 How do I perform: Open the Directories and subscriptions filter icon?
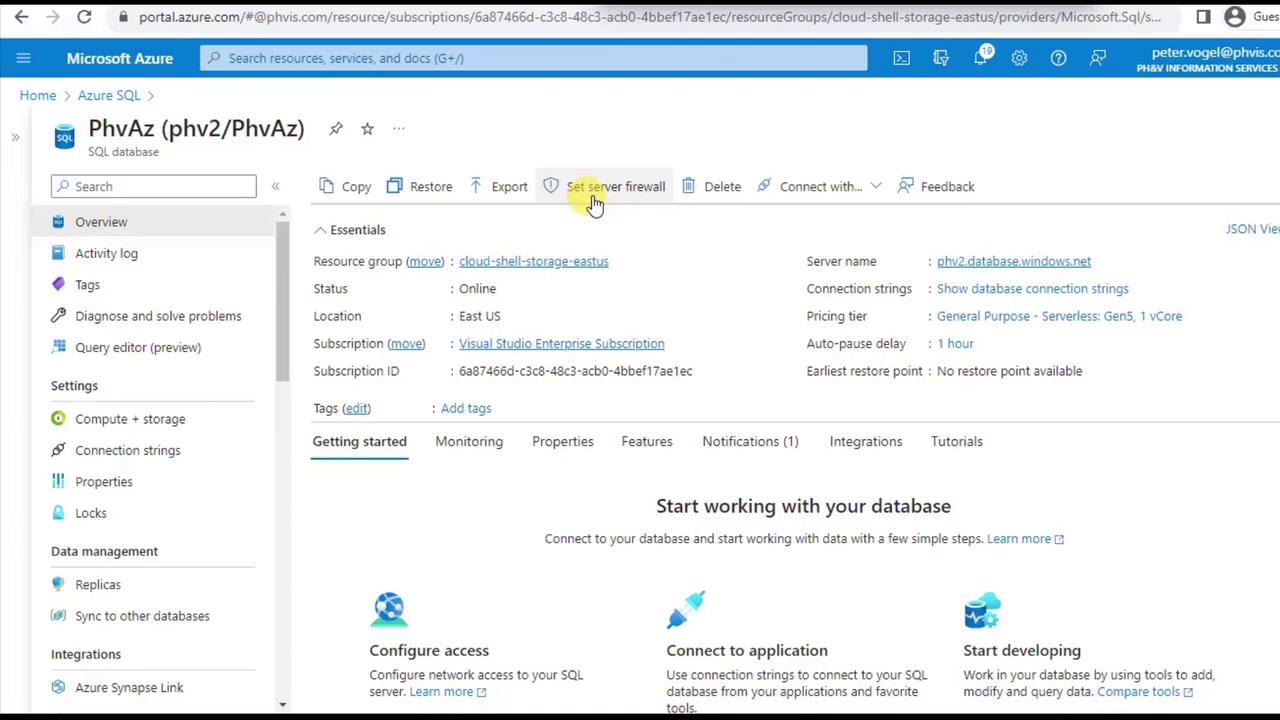point(941,58)
